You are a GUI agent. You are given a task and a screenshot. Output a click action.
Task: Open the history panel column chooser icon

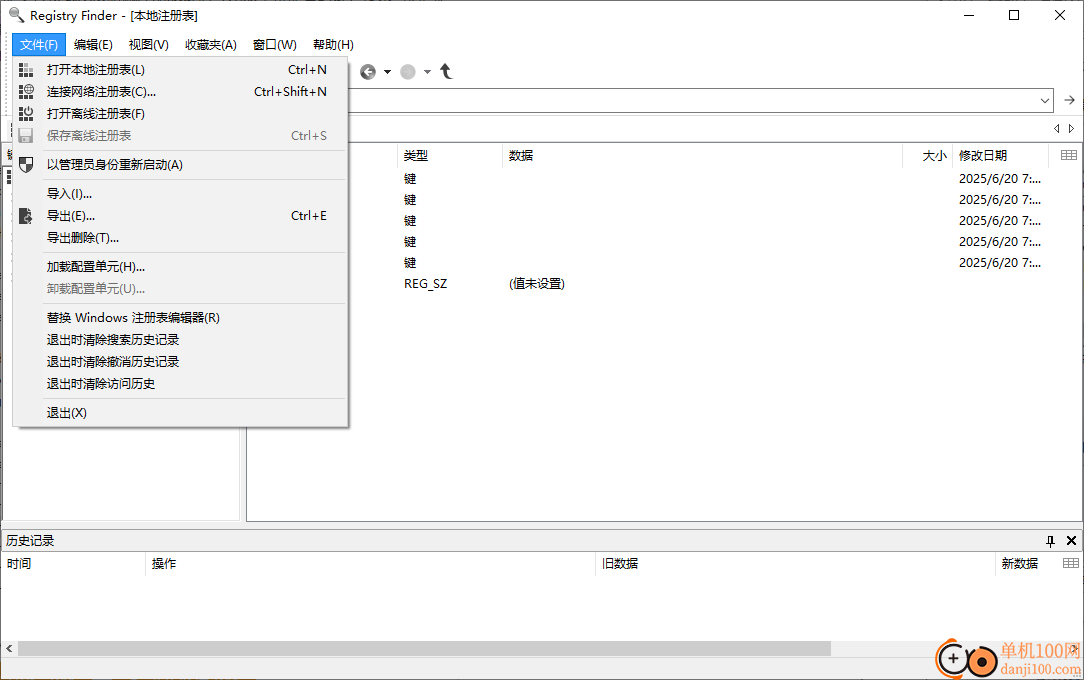pyautogui.click(x=1070, y=563)
